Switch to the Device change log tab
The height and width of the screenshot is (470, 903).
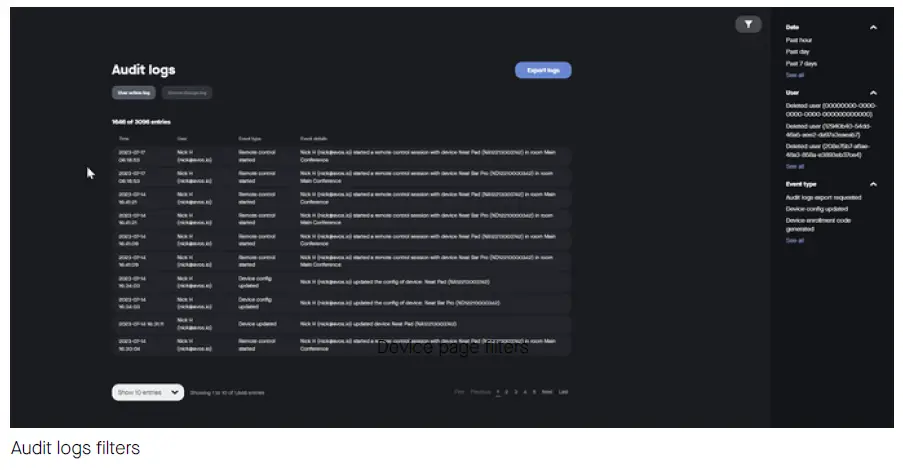coord(187,93)
